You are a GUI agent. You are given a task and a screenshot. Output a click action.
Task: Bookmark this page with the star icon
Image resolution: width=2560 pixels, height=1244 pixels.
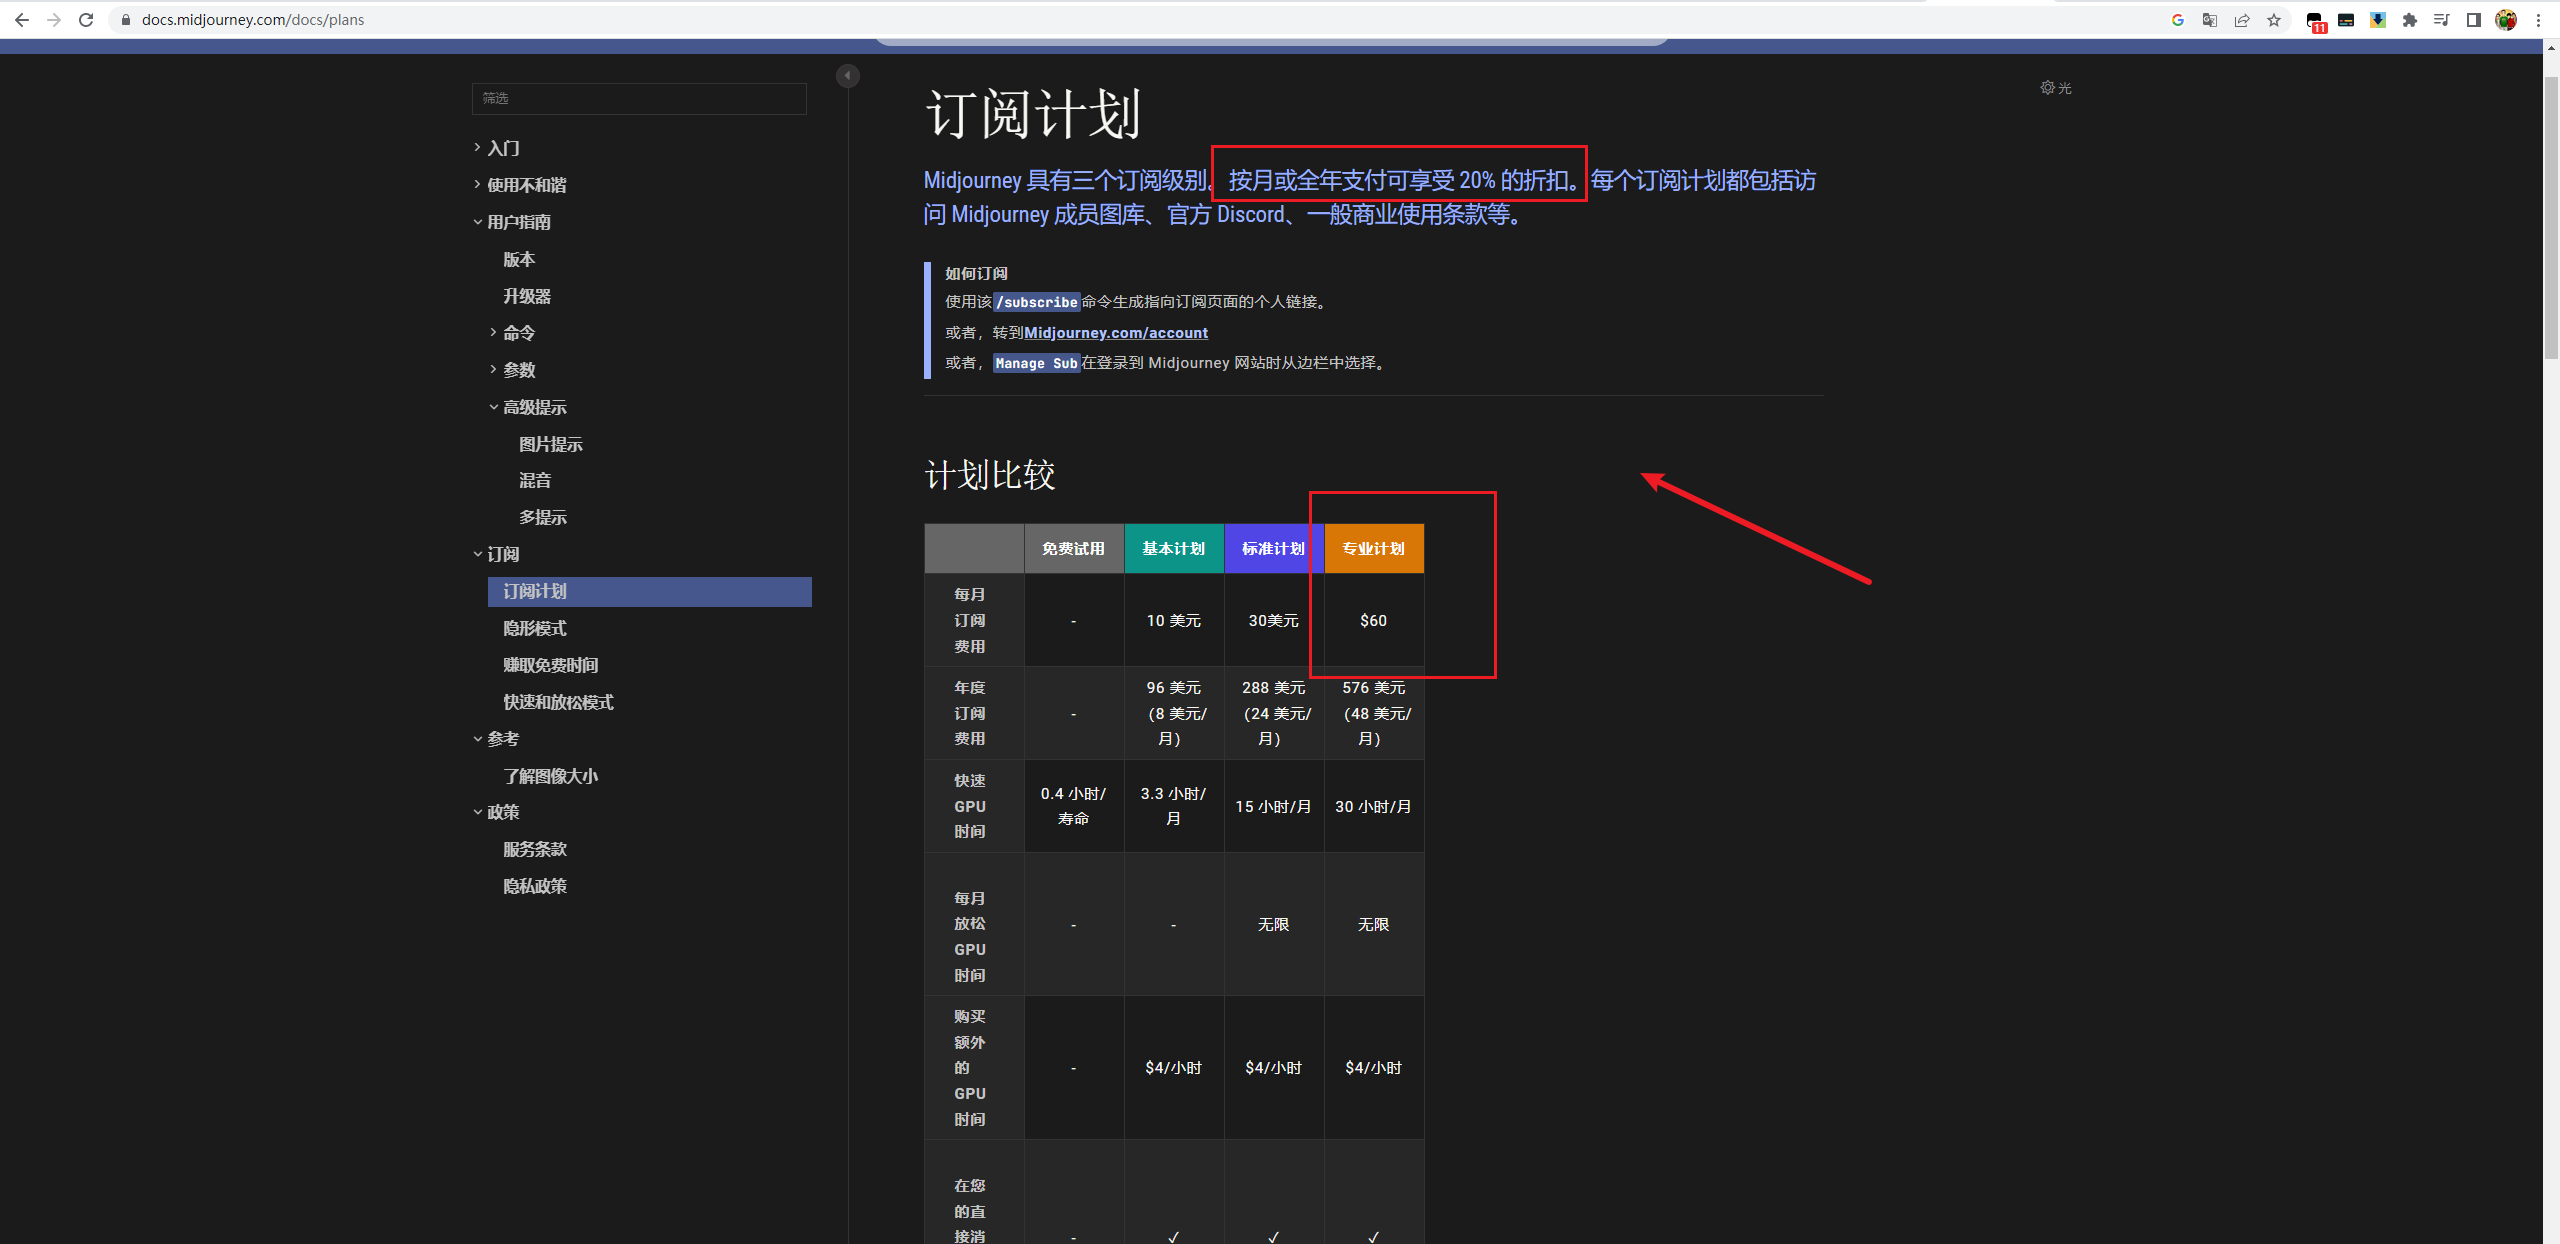[x=2274, y=20]
